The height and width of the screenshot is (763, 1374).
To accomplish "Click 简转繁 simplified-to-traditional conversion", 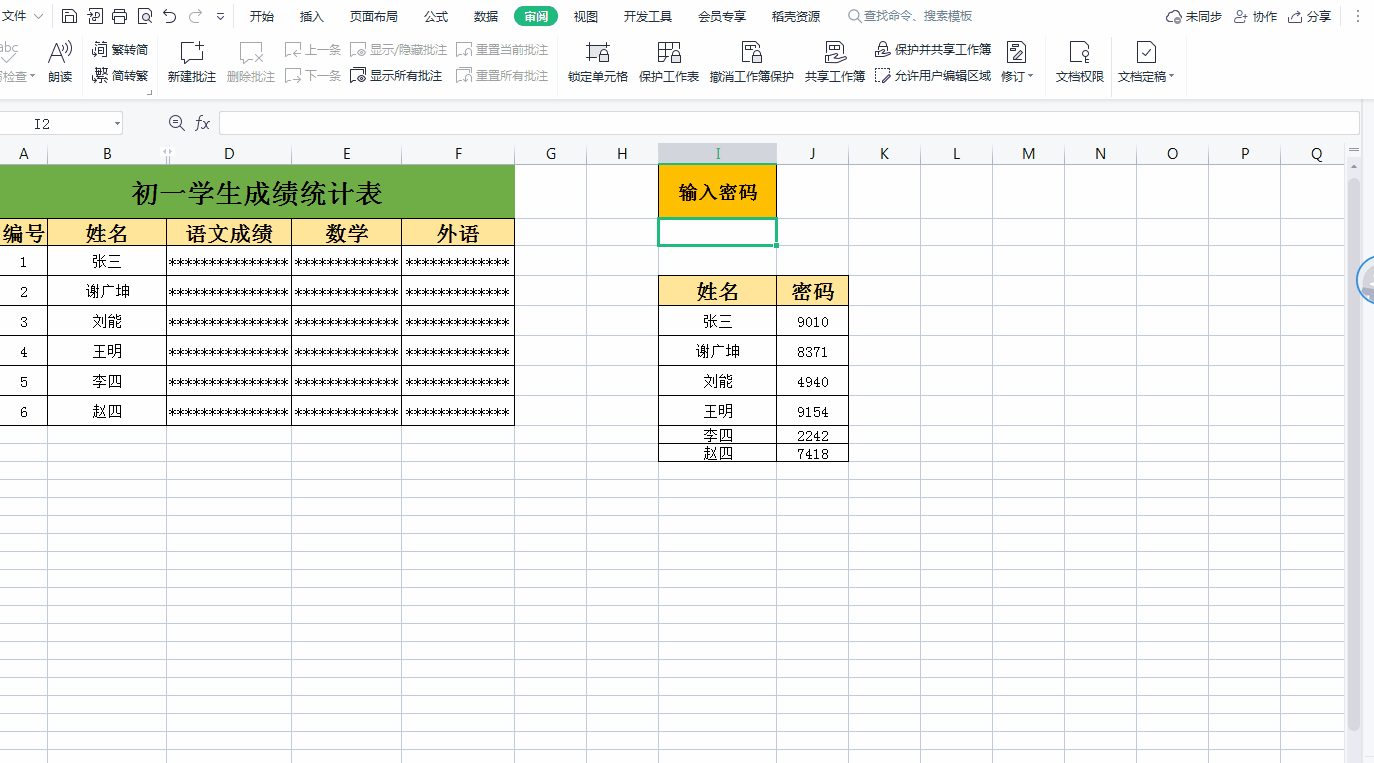I will click(x=120, y=75).
